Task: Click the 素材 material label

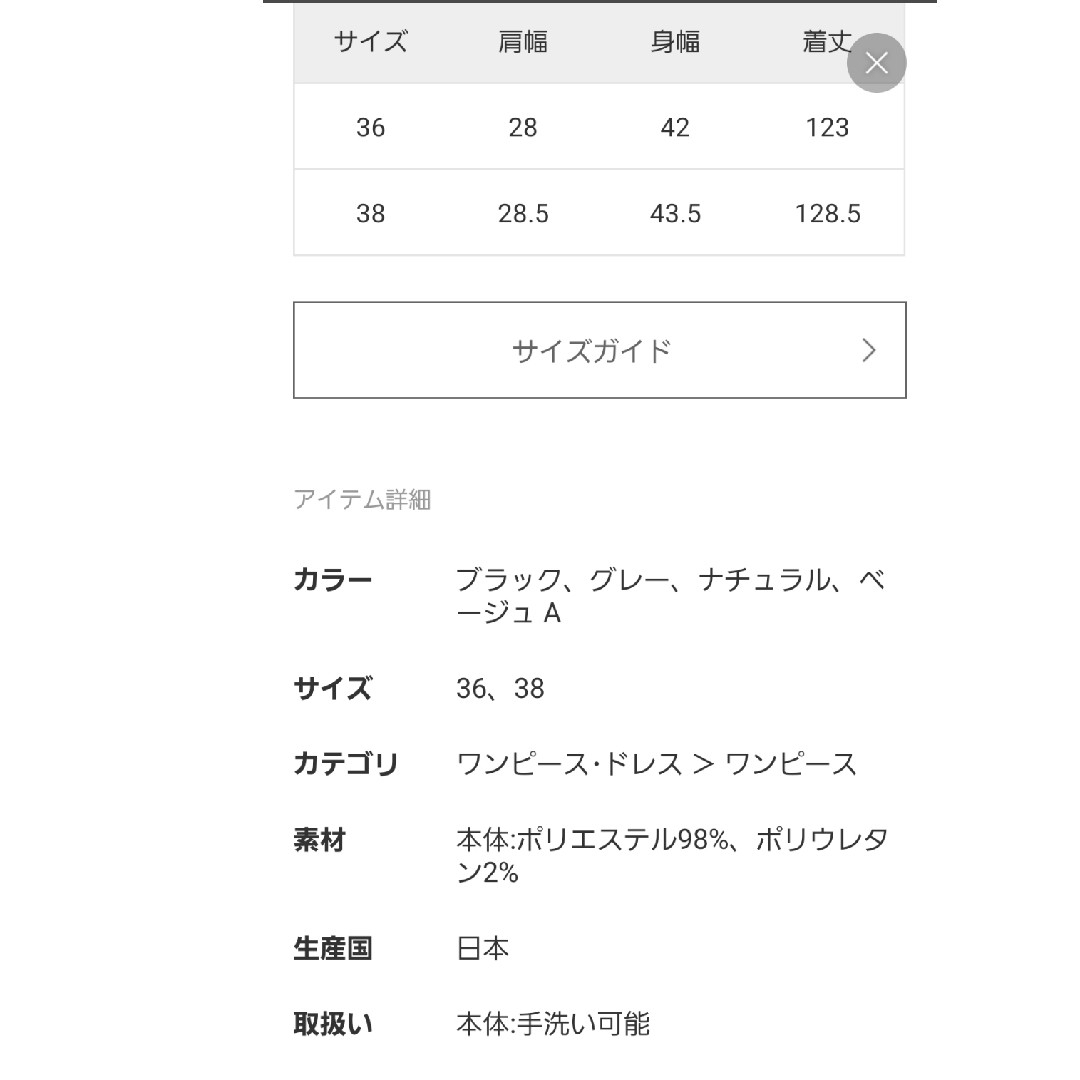Action: coord(320,840)
